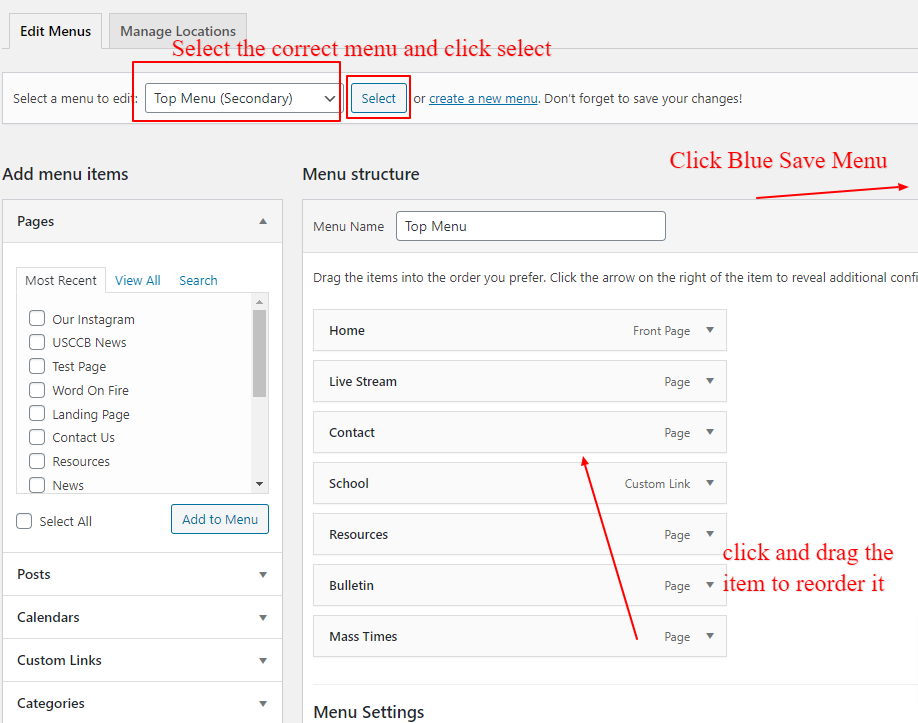The width and height of the screenshot is (918, 723).
Task: Click the Menu Name text field
Action: (530, 226)
